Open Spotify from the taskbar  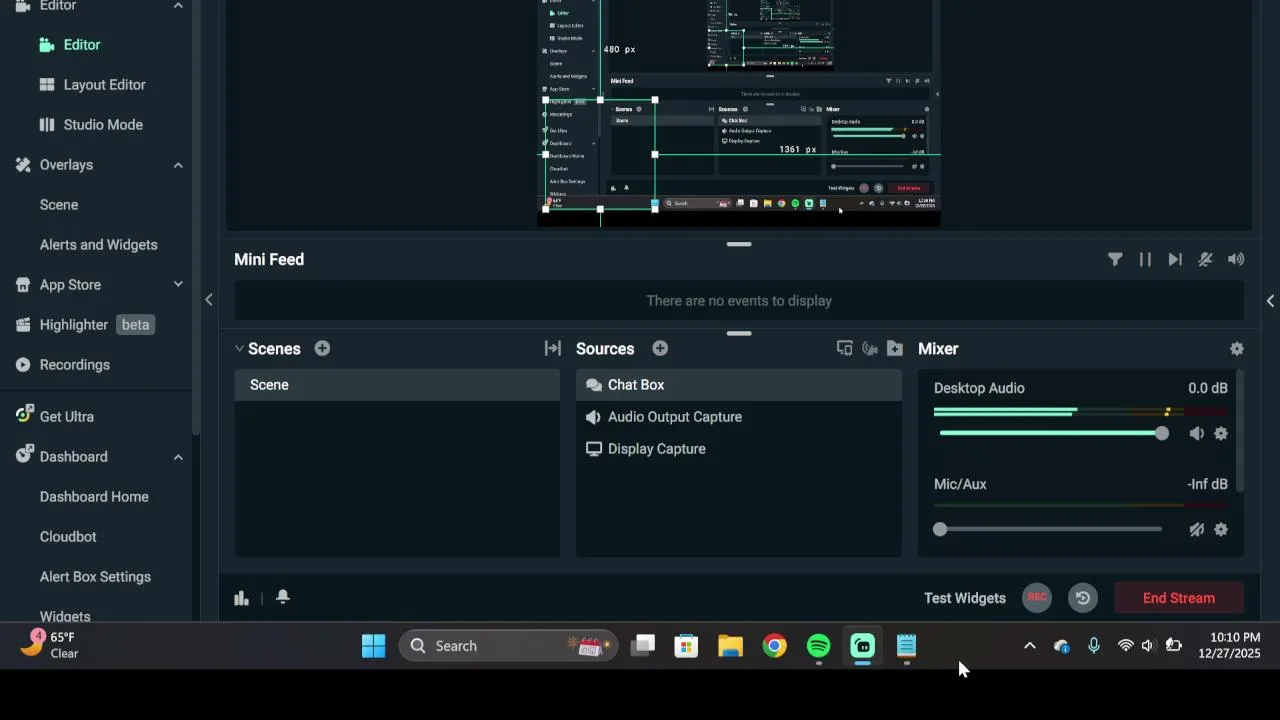tap(819, 646)
